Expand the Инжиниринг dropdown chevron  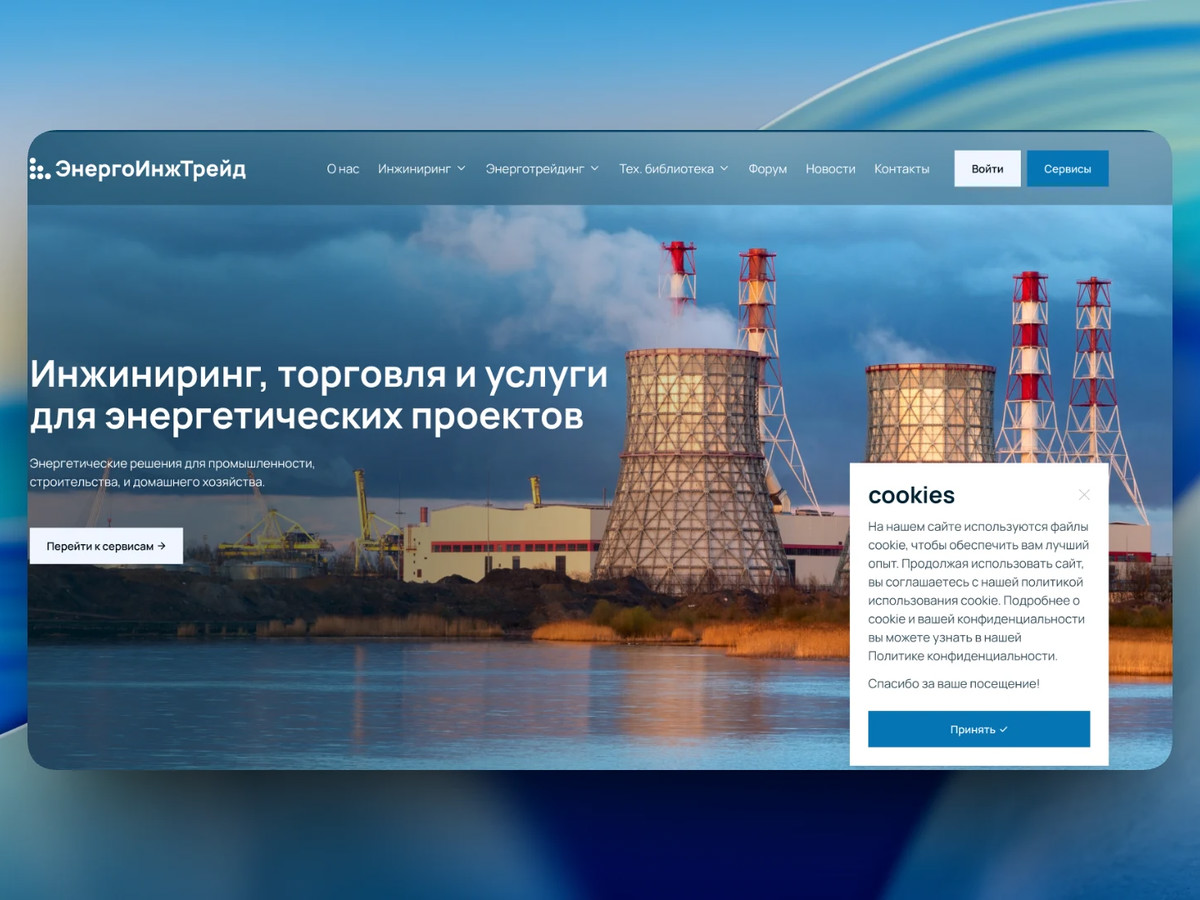[x=461, y=169]
